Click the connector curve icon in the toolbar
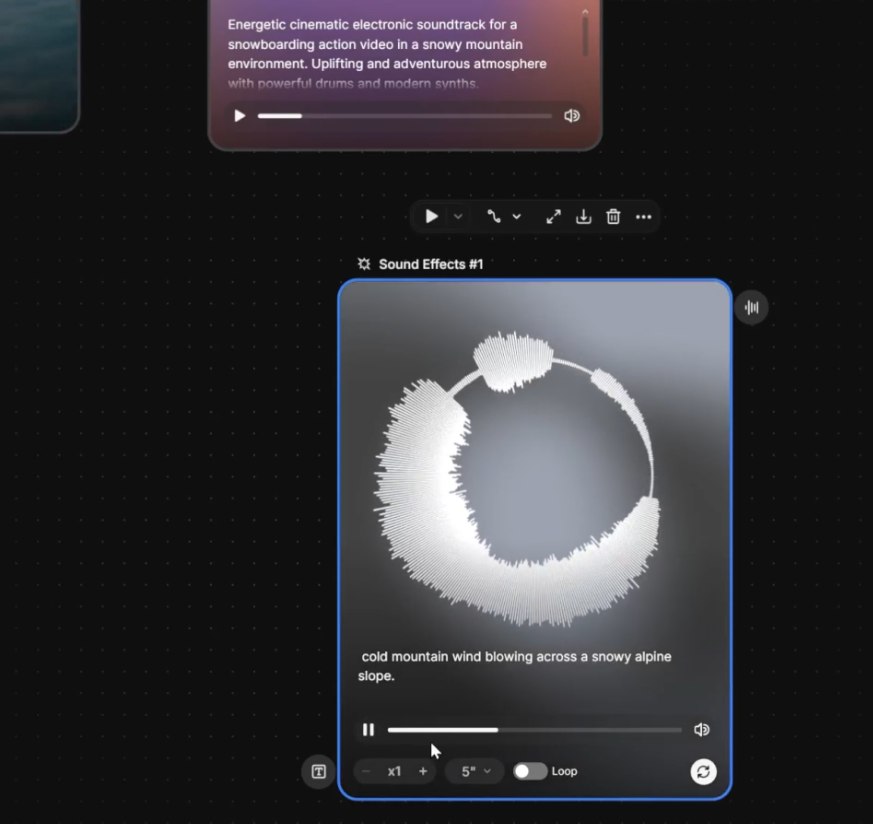 (493, 216)
